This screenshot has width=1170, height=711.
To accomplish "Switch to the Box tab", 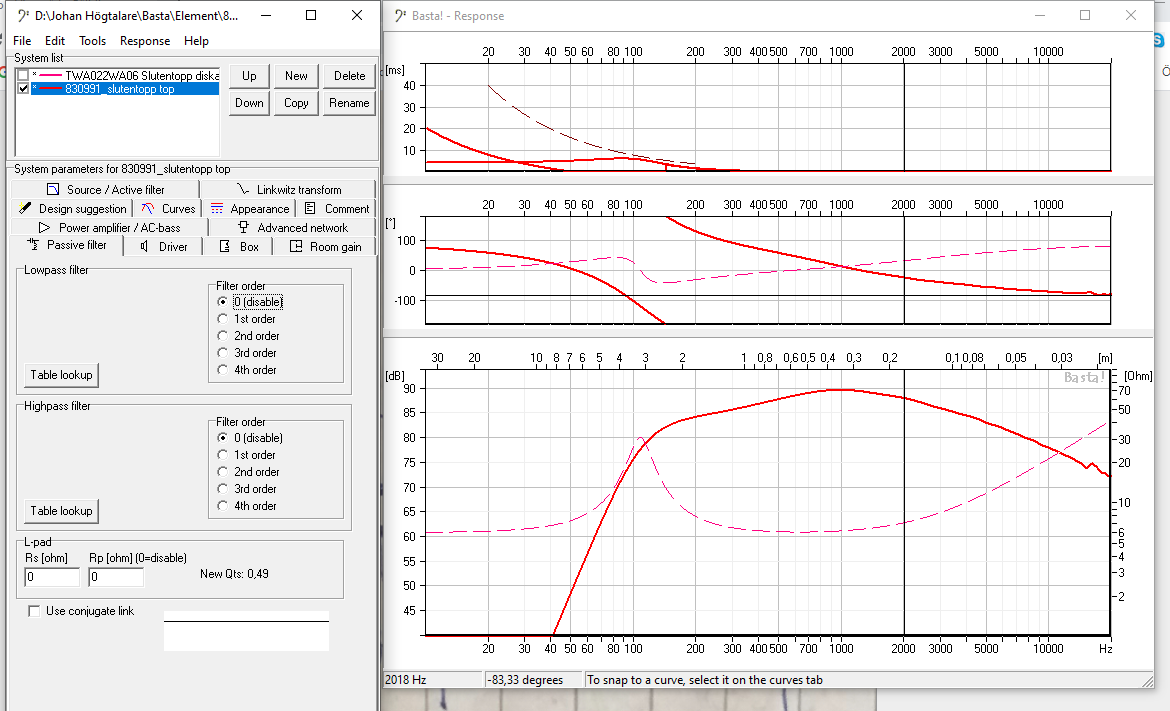I will tap(239, 246).
